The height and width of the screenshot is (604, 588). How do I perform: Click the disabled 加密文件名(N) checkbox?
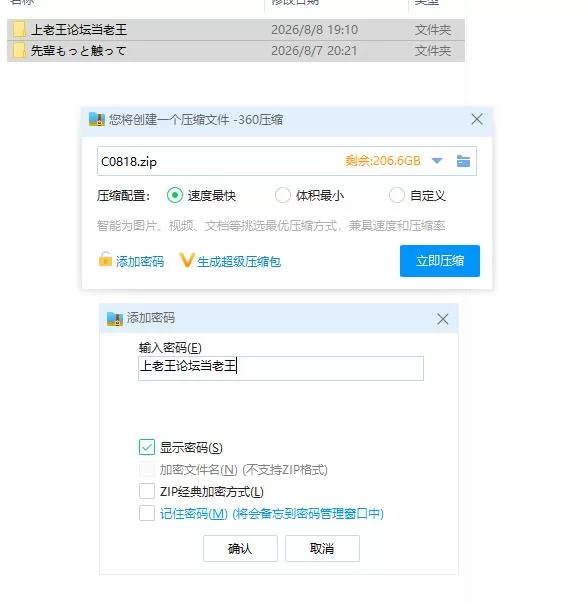(x=147, y=469)
